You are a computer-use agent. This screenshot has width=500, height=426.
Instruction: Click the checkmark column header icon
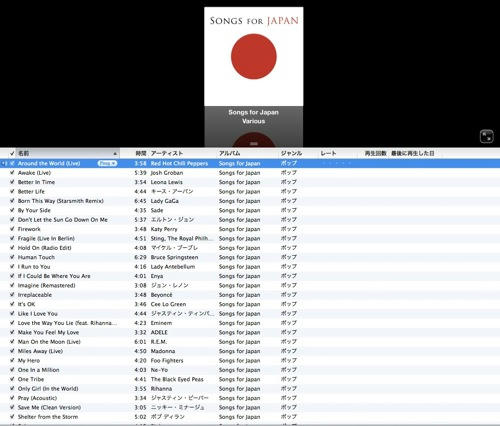tap(12, 153)
